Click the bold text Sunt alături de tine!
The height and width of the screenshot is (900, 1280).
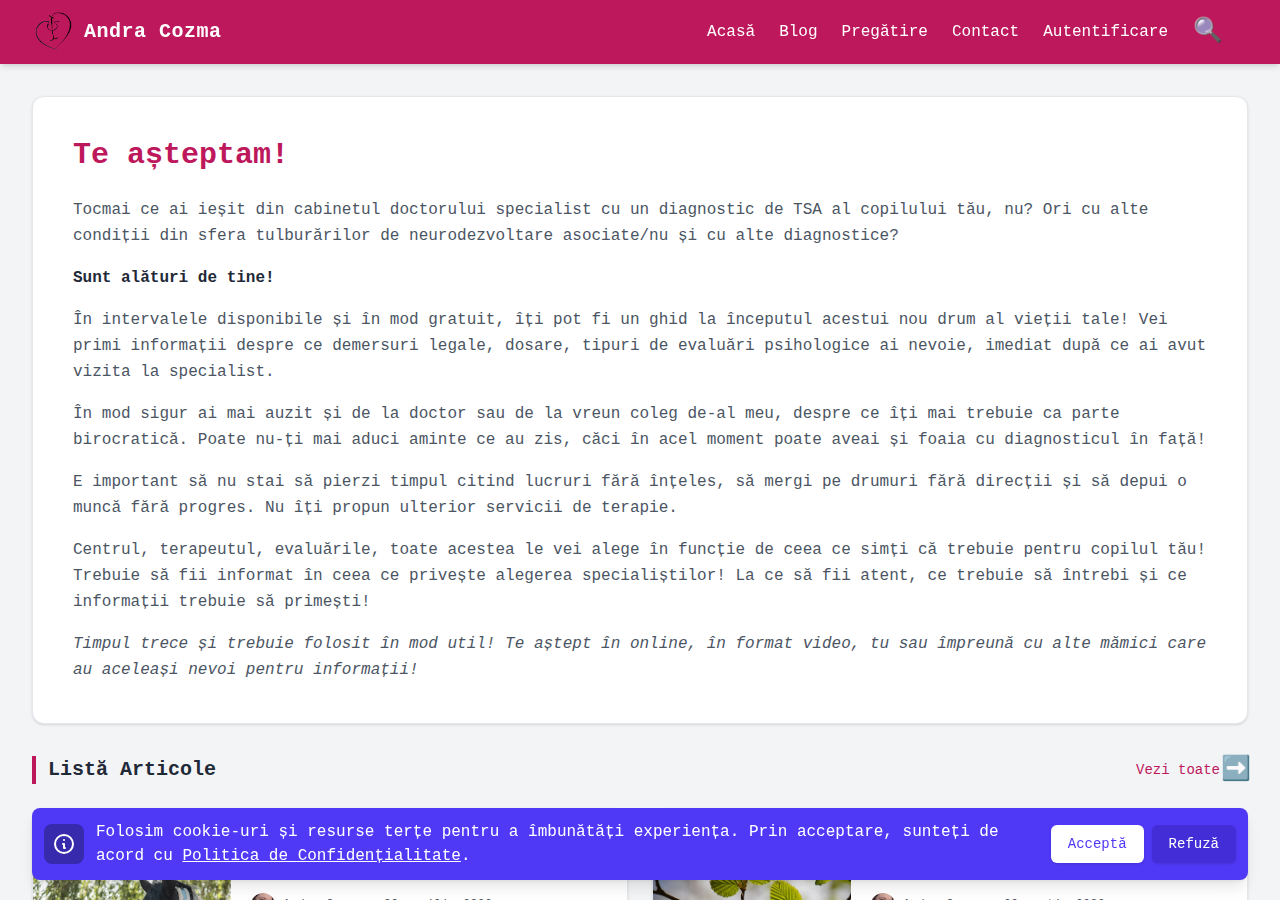click(x=173, y=277)
